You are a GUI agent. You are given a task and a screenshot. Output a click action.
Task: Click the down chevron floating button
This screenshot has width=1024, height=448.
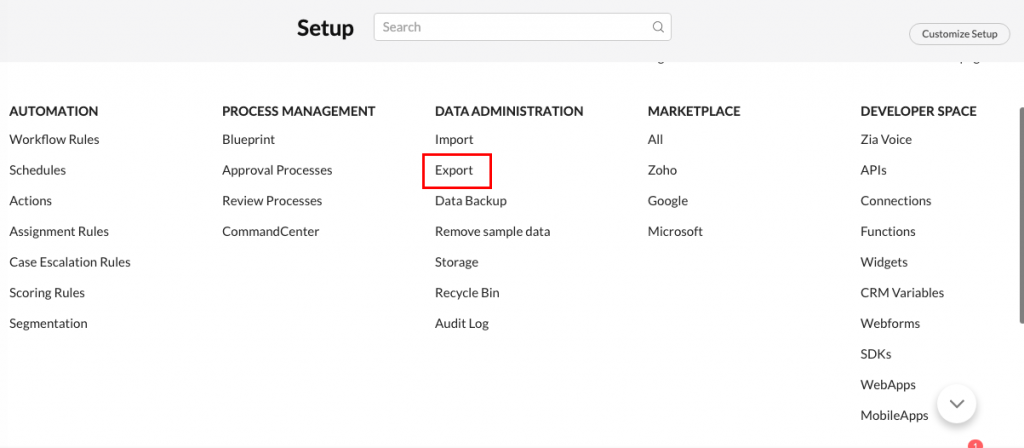[957, 404]
